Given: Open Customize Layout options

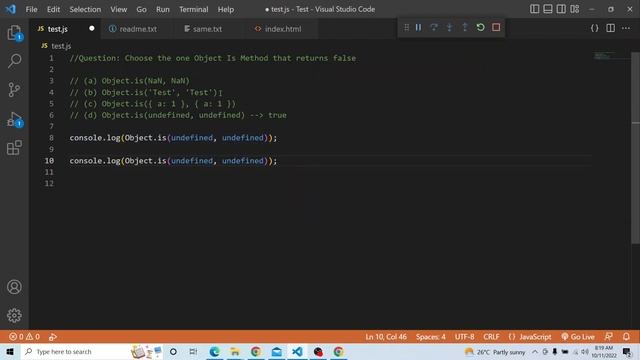Looking at the screenshot, I should (x=575, y=9).
